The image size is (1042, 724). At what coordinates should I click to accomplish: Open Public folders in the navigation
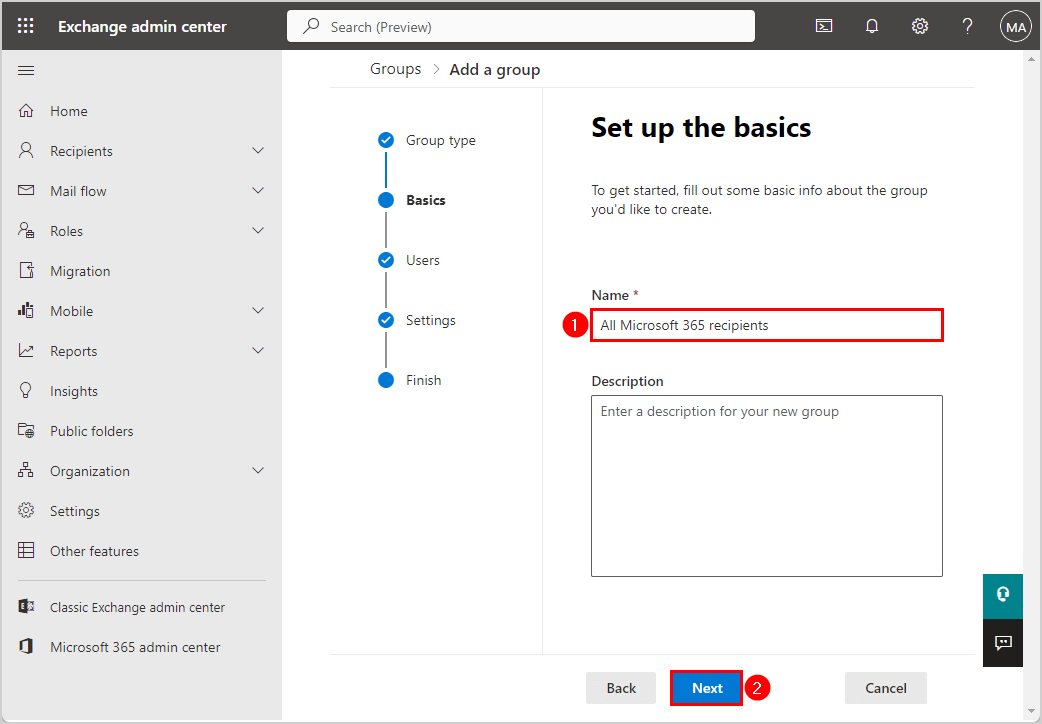(x=92, y=431)
